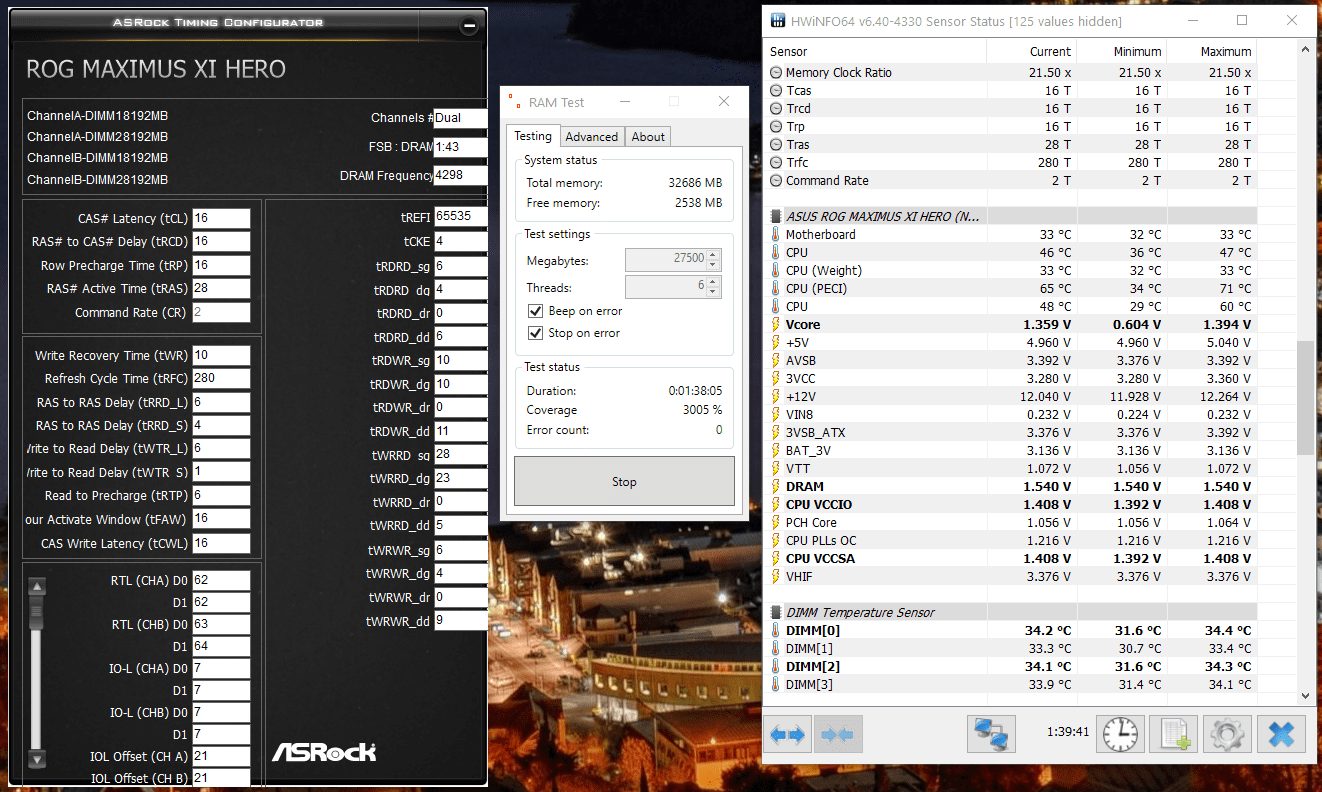Open the About tab in RAM Test
Viewport: 1322px width, 792px height.
pos(648,137)
